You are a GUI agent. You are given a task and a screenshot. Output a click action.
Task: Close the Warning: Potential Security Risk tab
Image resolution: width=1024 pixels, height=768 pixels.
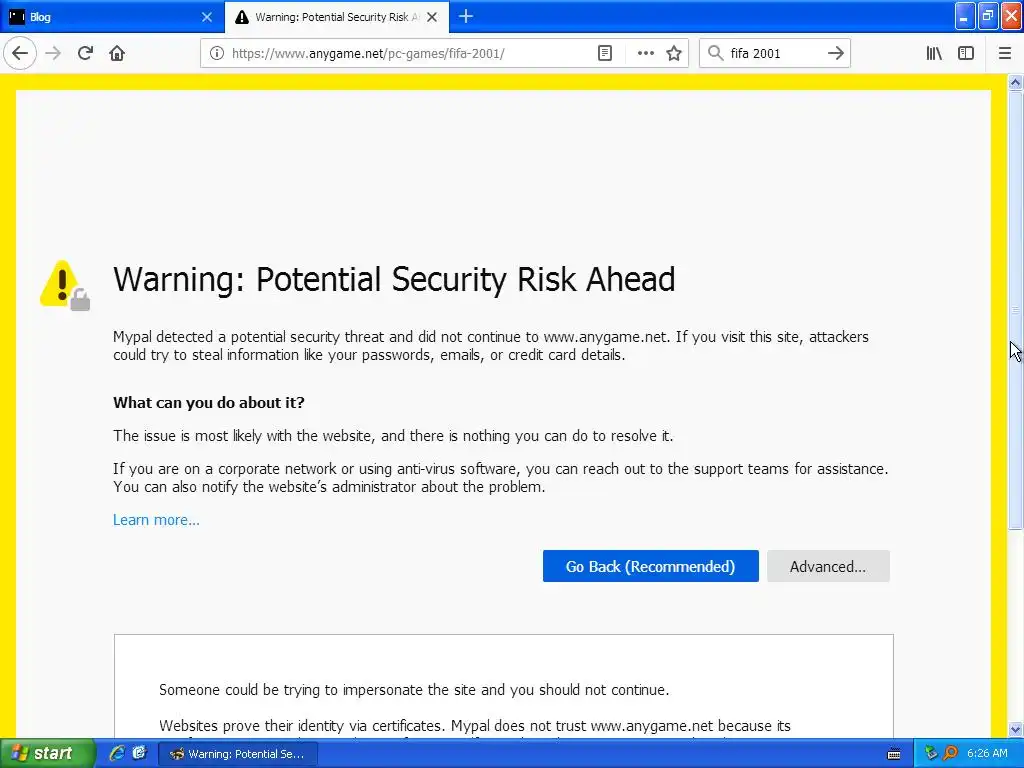(432, 17)
